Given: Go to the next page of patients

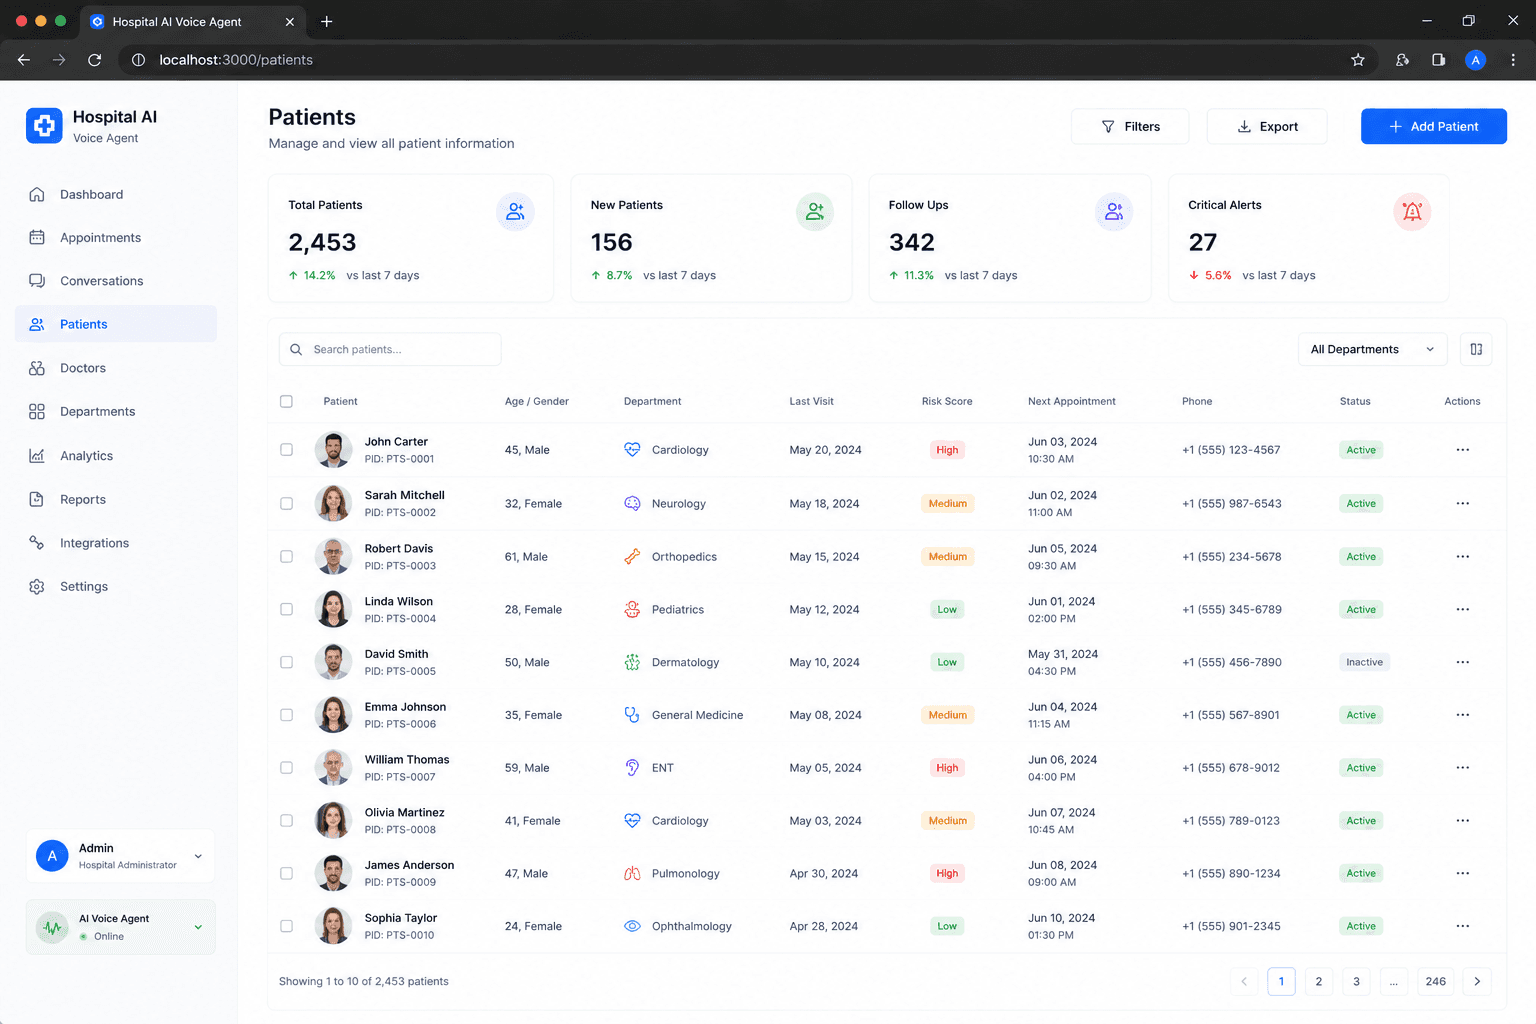Looking at the screenshot, I should pos(1477,981).
